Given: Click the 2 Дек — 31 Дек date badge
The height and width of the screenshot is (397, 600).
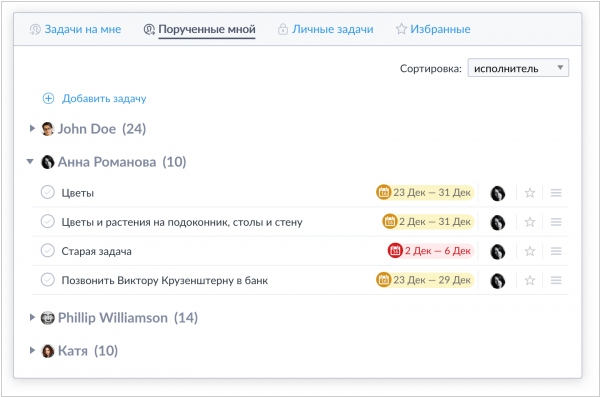Looking at the screenshot, I should [428, 222].
